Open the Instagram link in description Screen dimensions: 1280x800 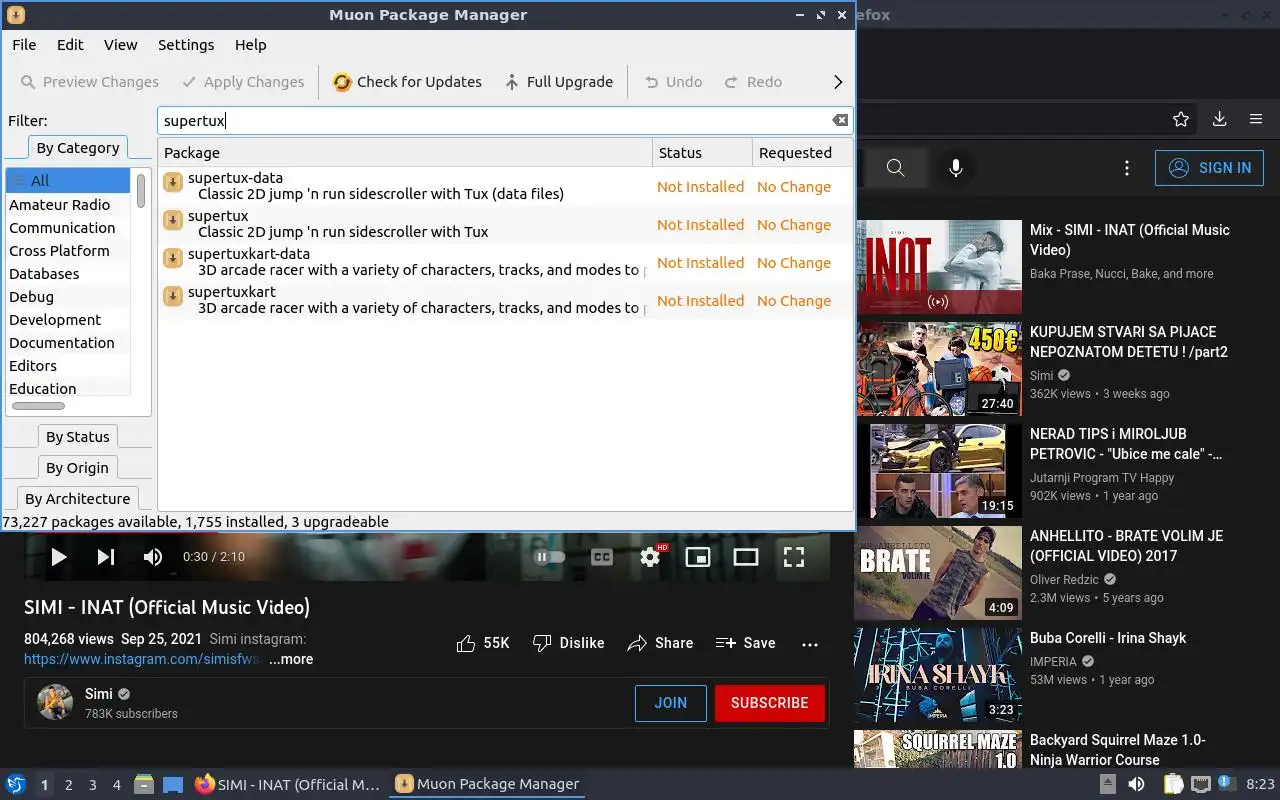[142, 659]
